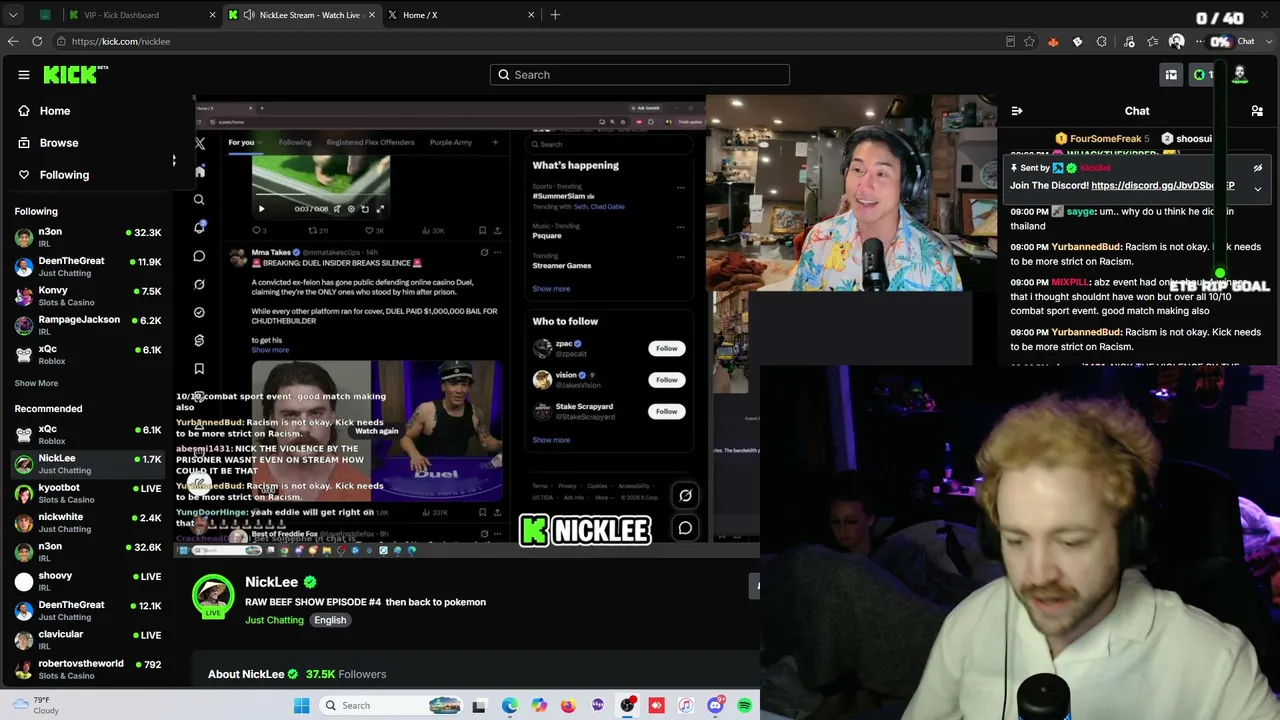Click the NickLee channel name under the stream

(272, 582)
